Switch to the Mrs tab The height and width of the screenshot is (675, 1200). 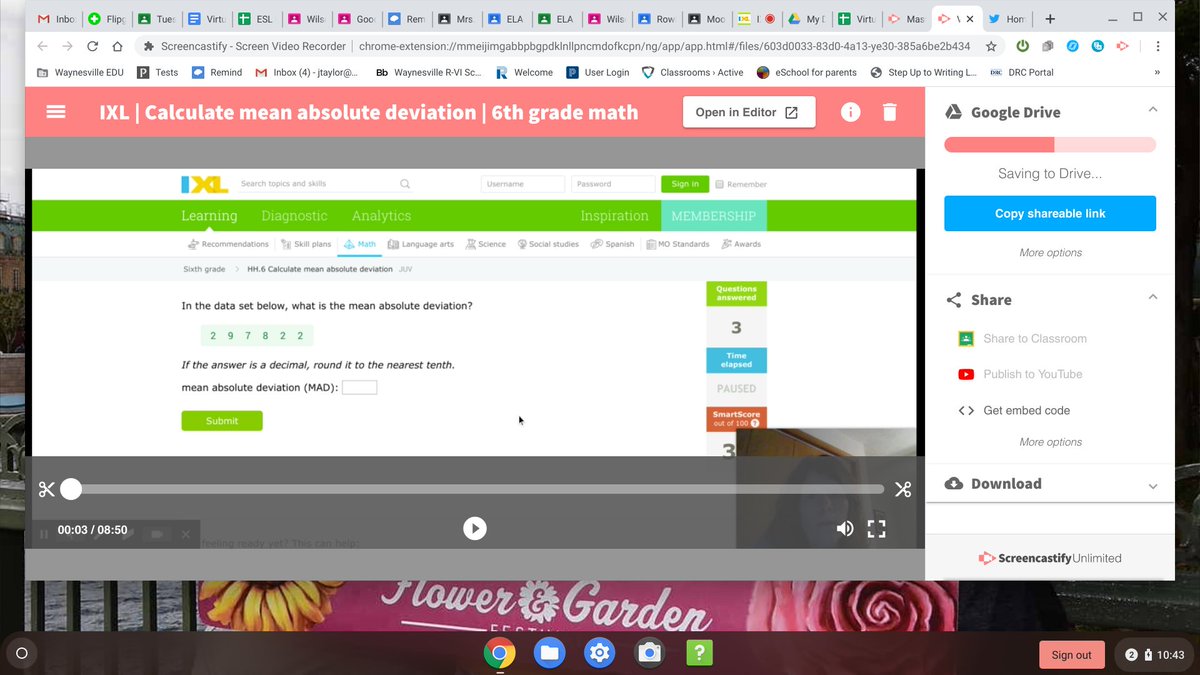click(x=456, y=19)
